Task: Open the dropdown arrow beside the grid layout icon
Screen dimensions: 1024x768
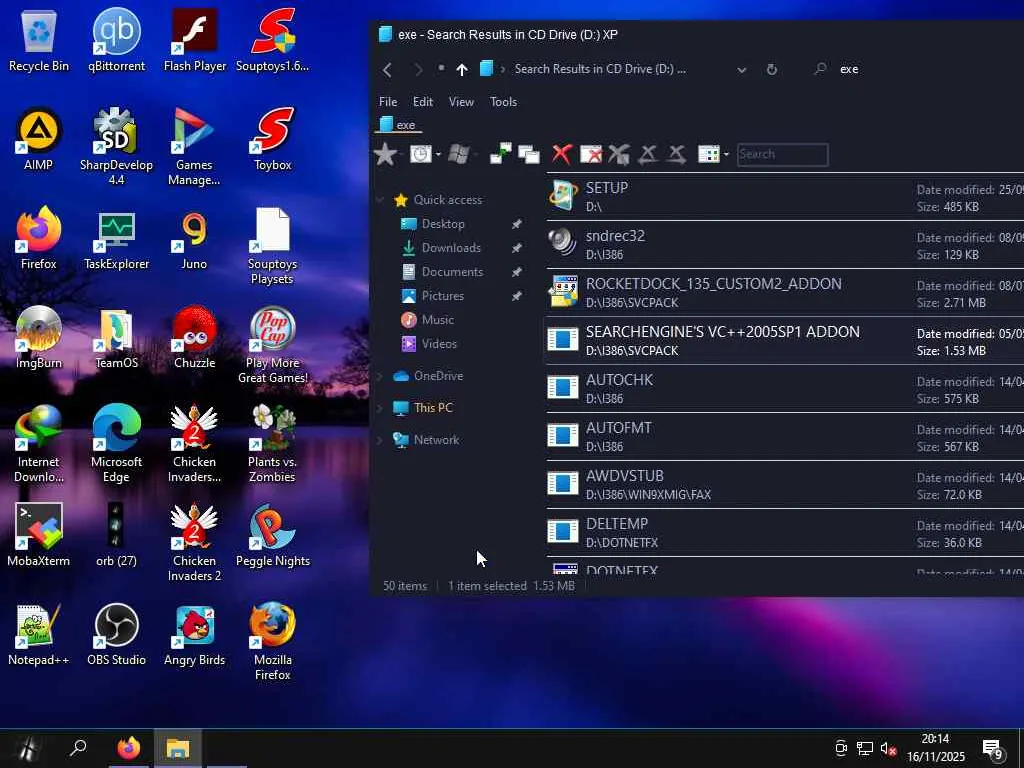Action: 726,155
